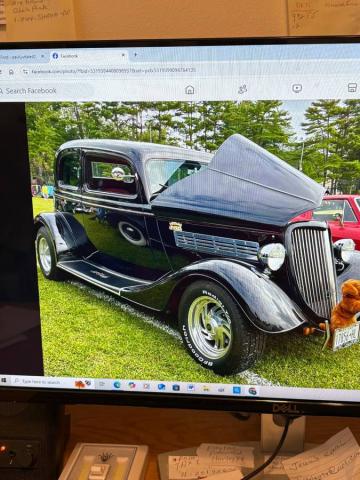Click the site information icon in address bar

pos(25,71)
